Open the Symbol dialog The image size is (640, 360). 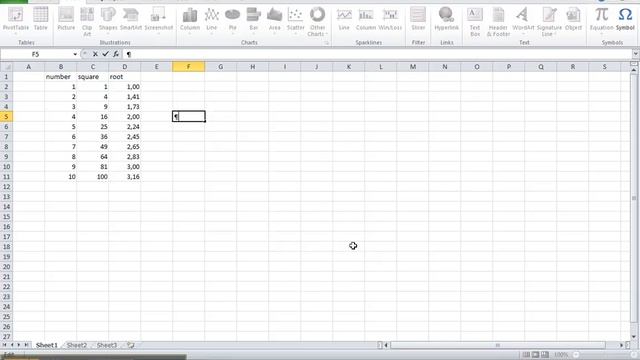625,20
